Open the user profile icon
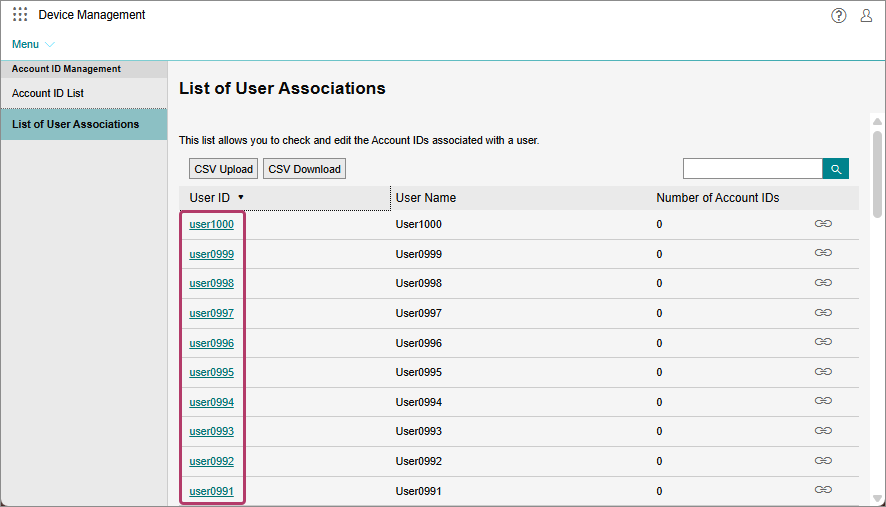Screen dimensions: 886x507 coord(866,15)
